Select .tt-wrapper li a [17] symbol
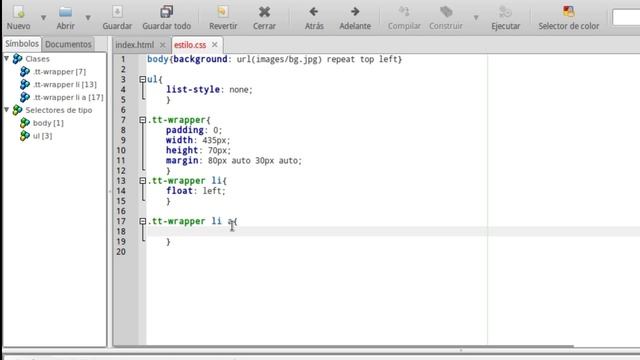Image resolution: width=640 pixels, height=360 pixels. (x=68, y=97)
